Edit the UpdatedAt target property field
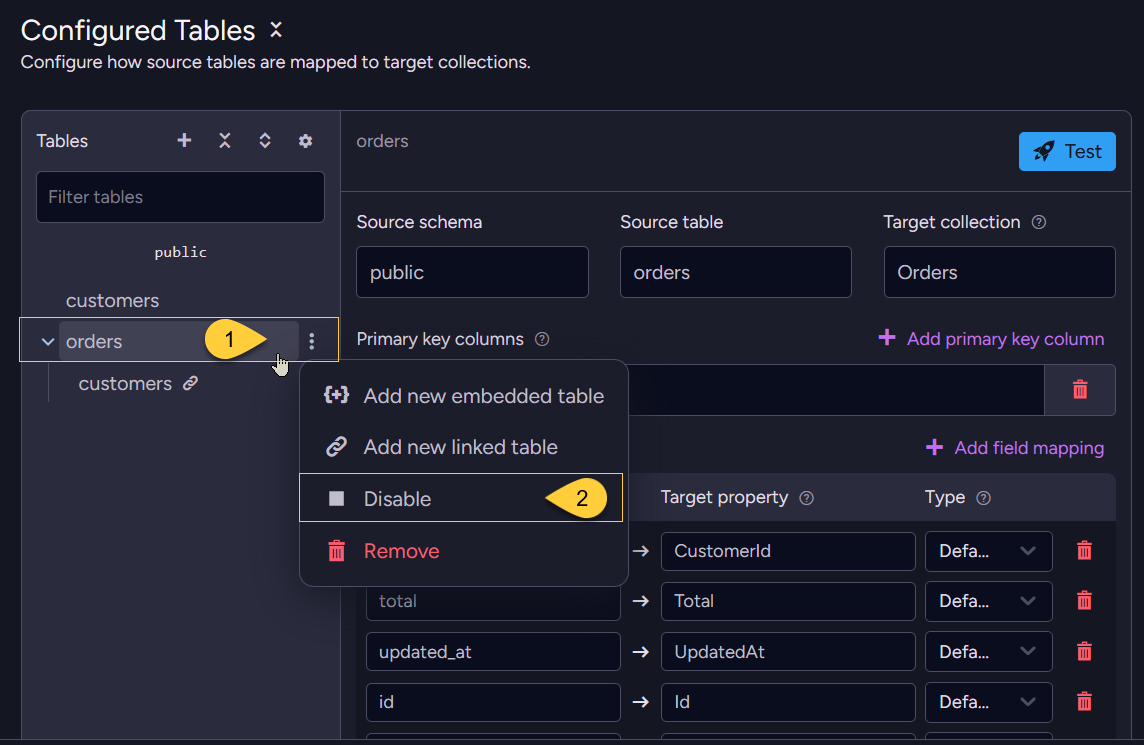Image resolution: width=1144 pixels, height=745 pixels. click(788, 652)
